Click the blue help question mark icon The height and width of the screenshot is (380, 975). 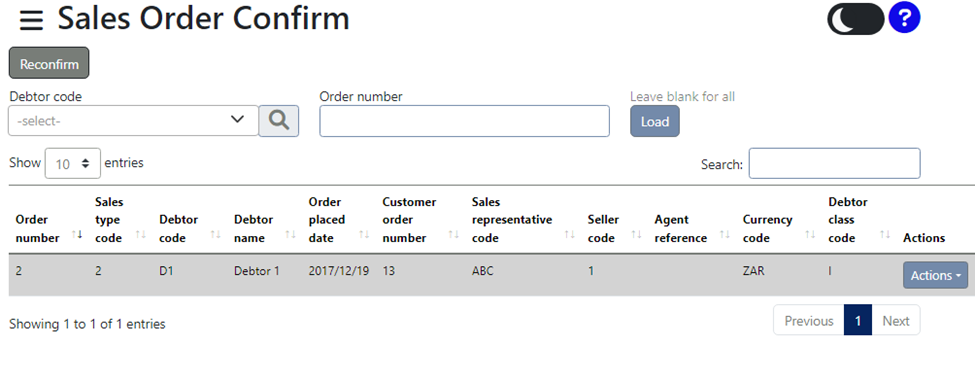coord(904,18)
